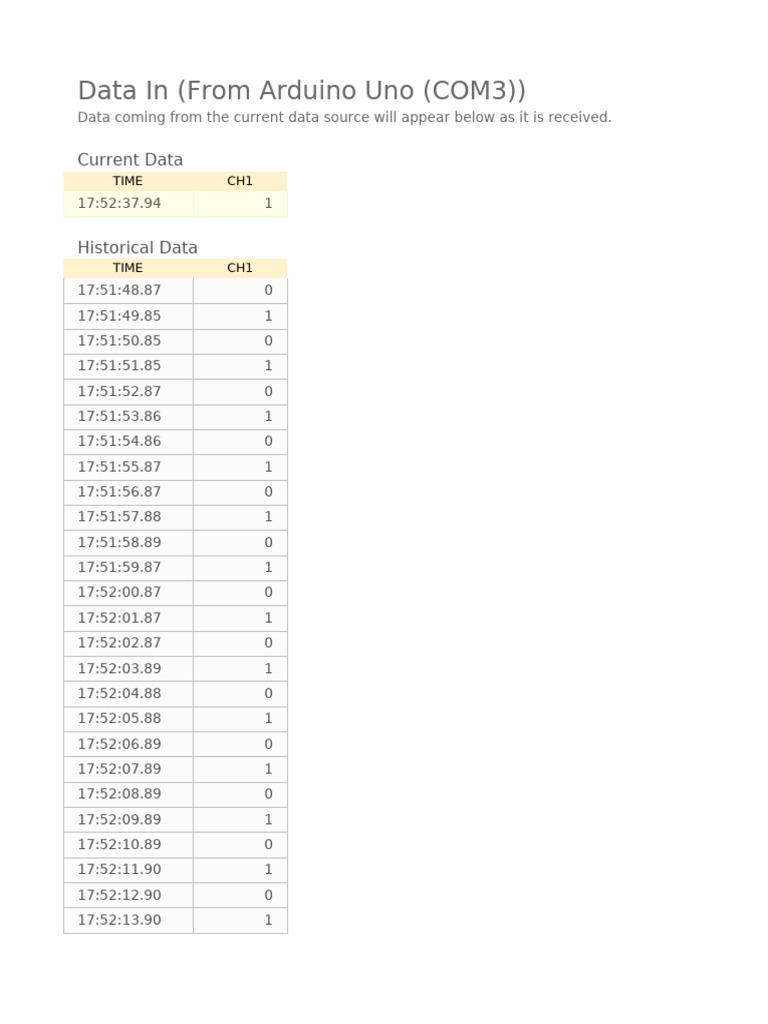Click the Historical Data section heading
The height and width of the screenshot is (1024, 768).
[x=137, y=247]
